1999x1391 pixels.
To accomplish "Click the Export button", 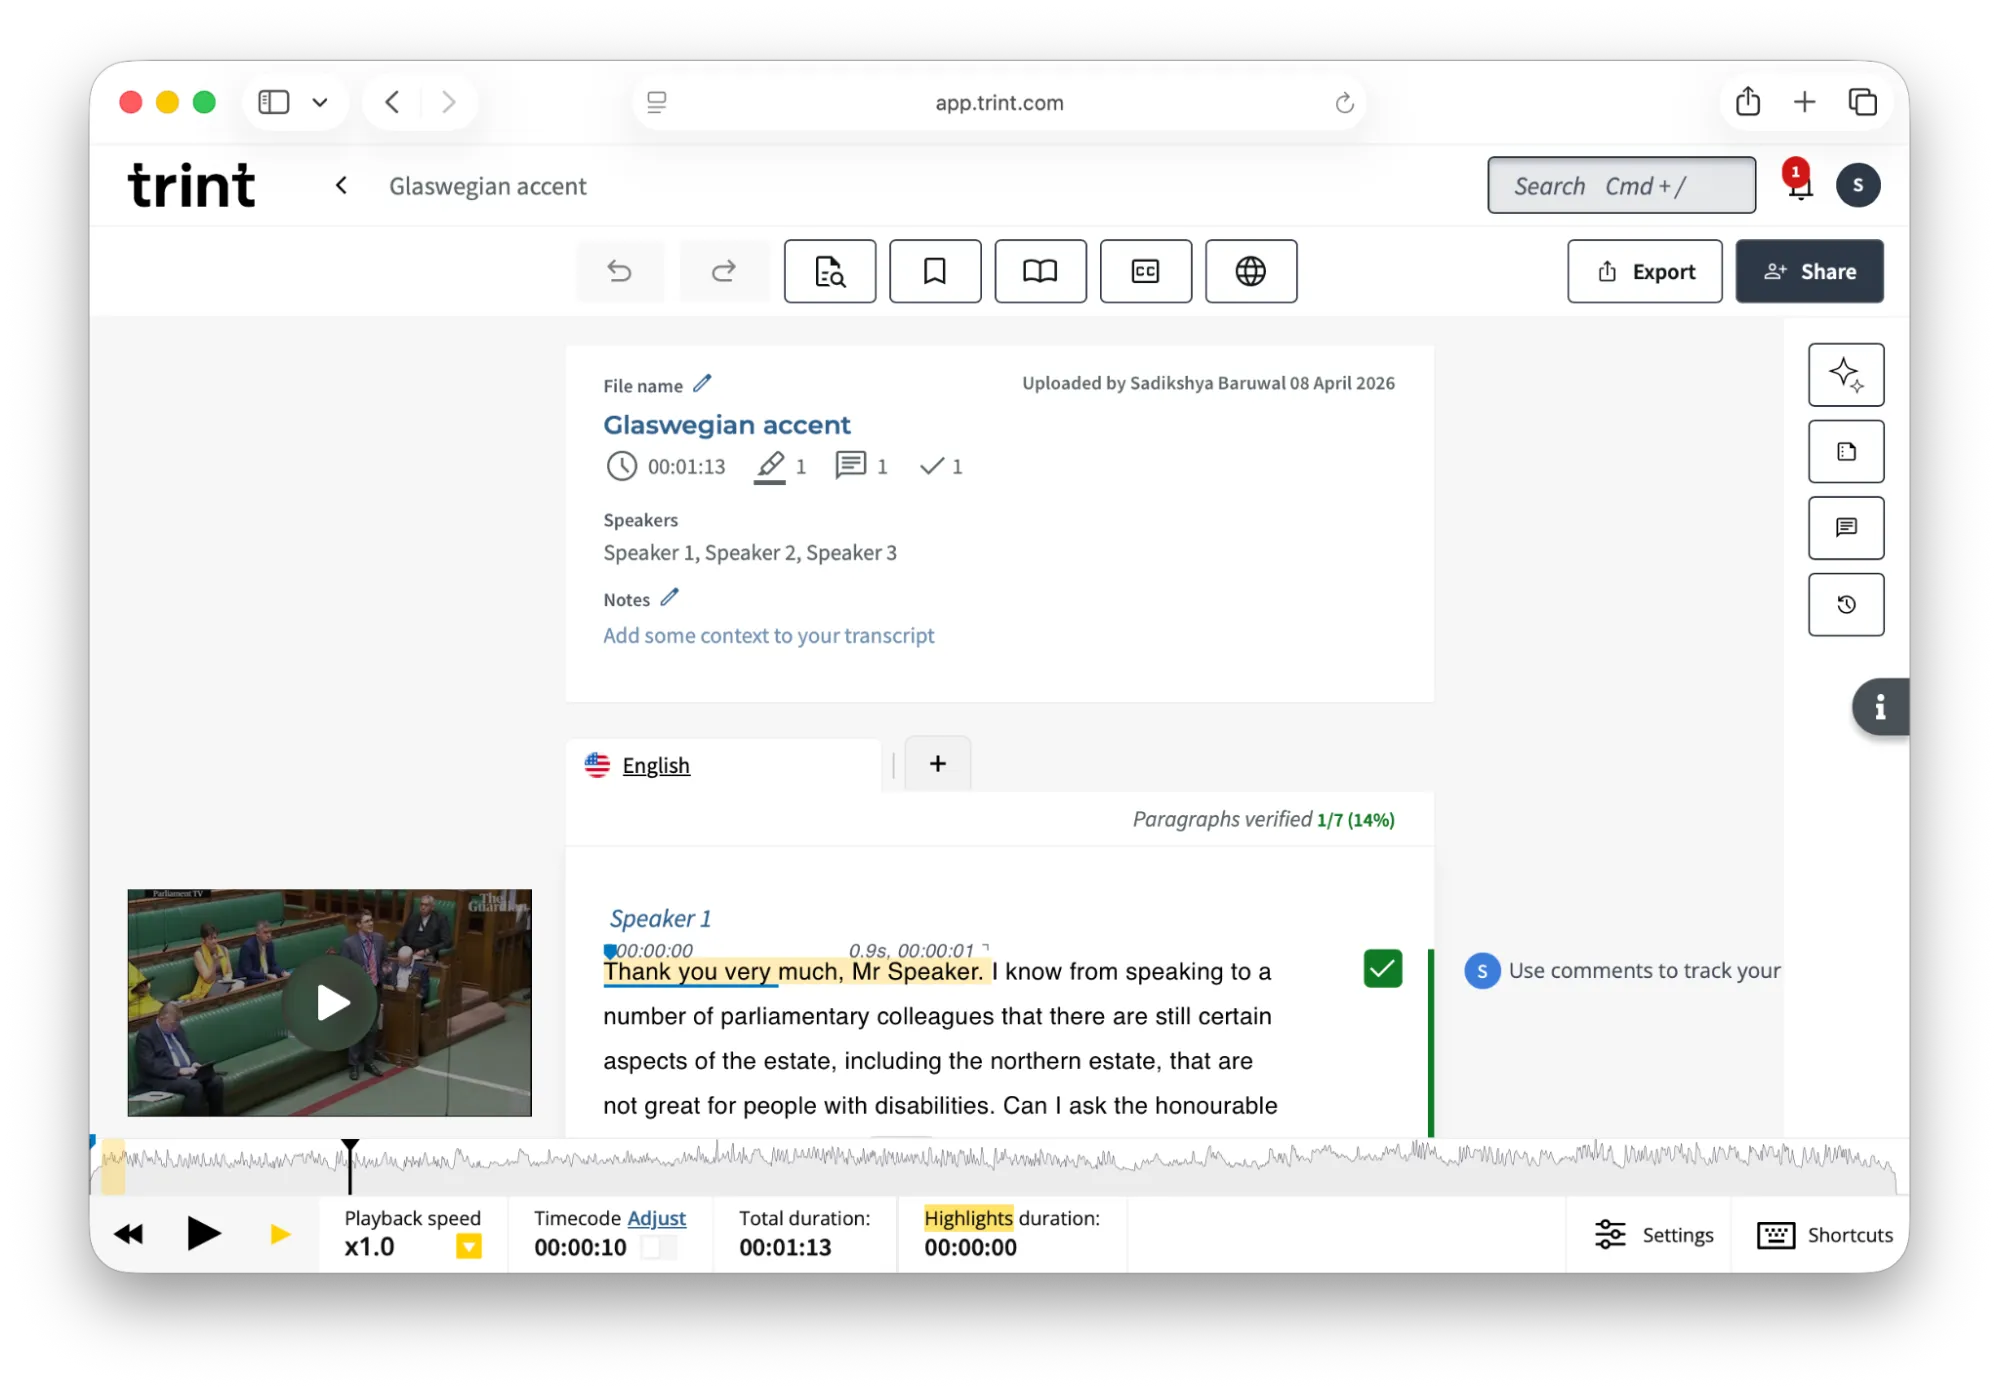I will [1645, 271].
